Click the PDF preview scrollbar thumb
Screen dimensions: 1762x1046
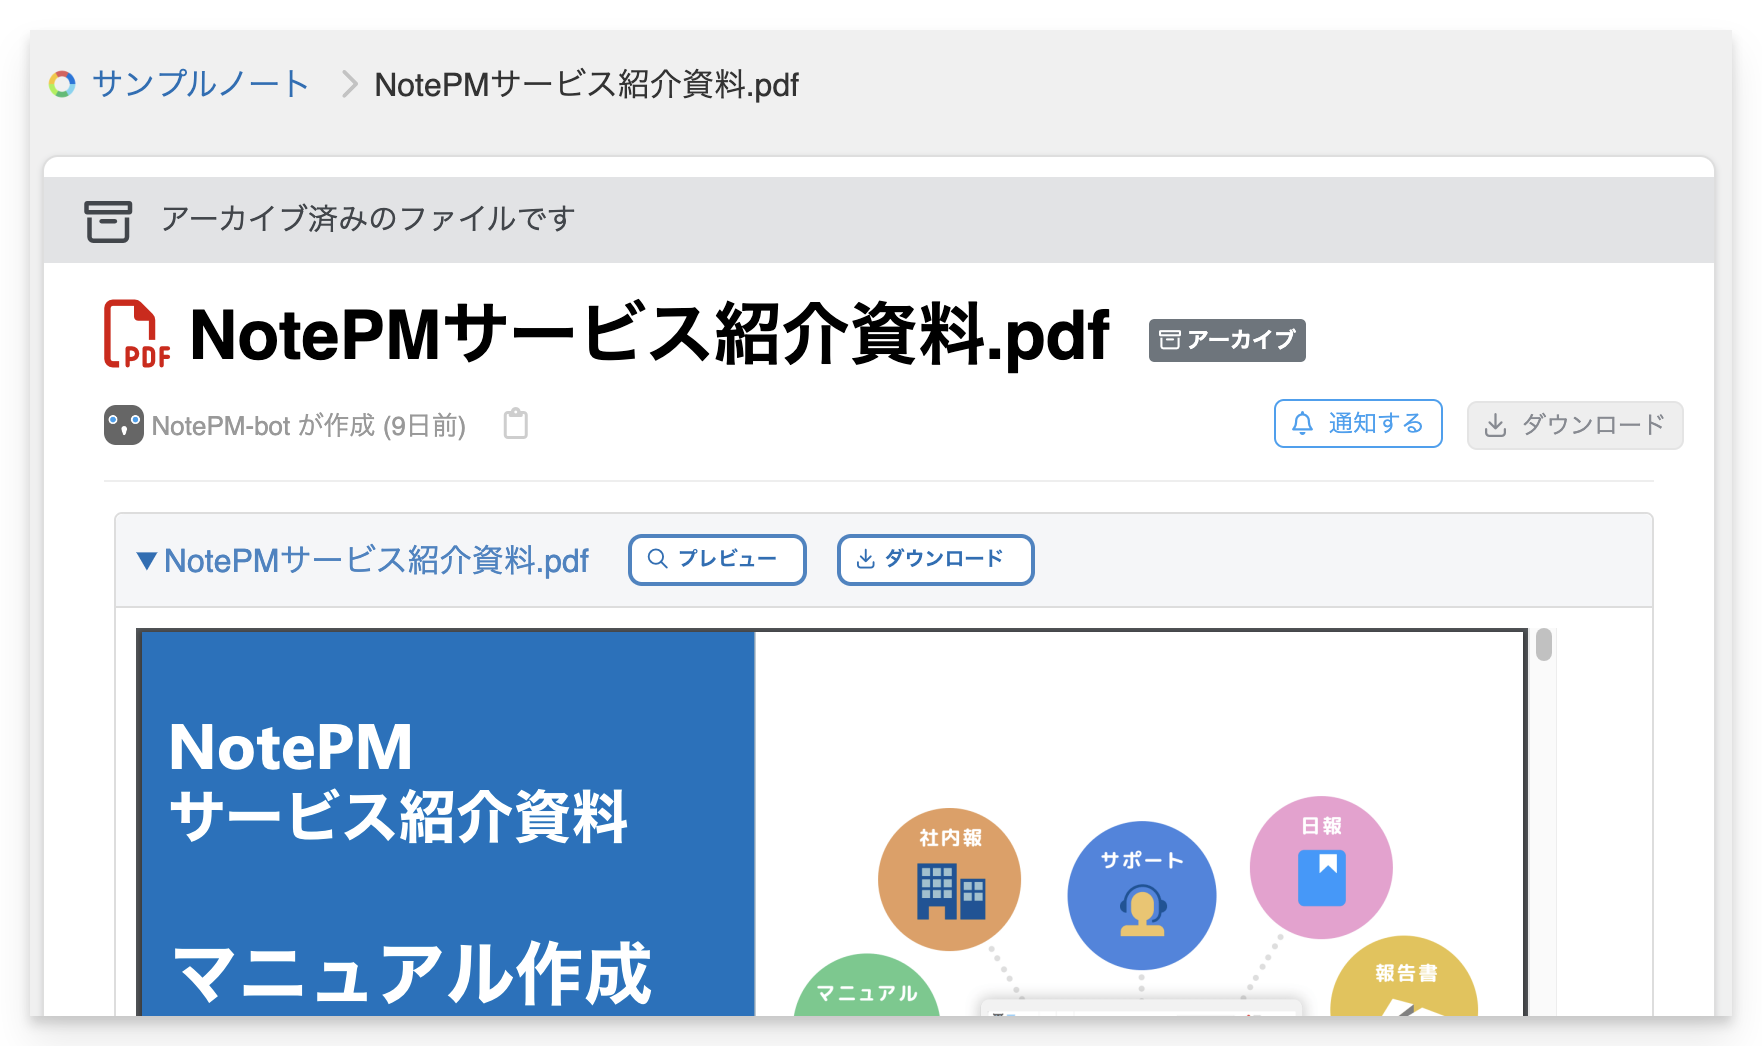(x=1544, y=644)
